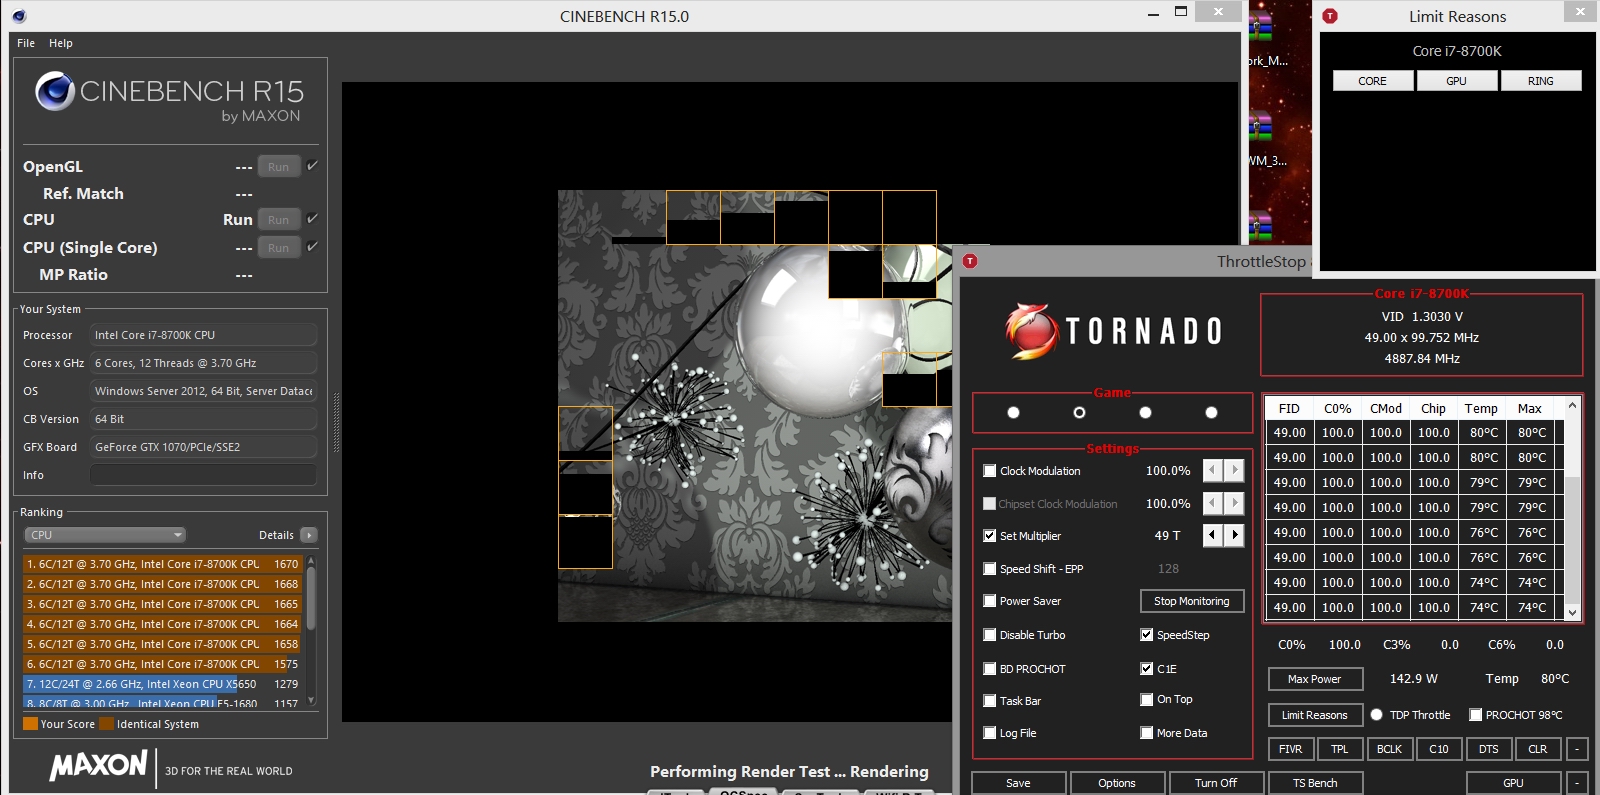This screenshot has height=795, width=1600.
Task: Click the Run button next to CPU
Action: point(279,219)
